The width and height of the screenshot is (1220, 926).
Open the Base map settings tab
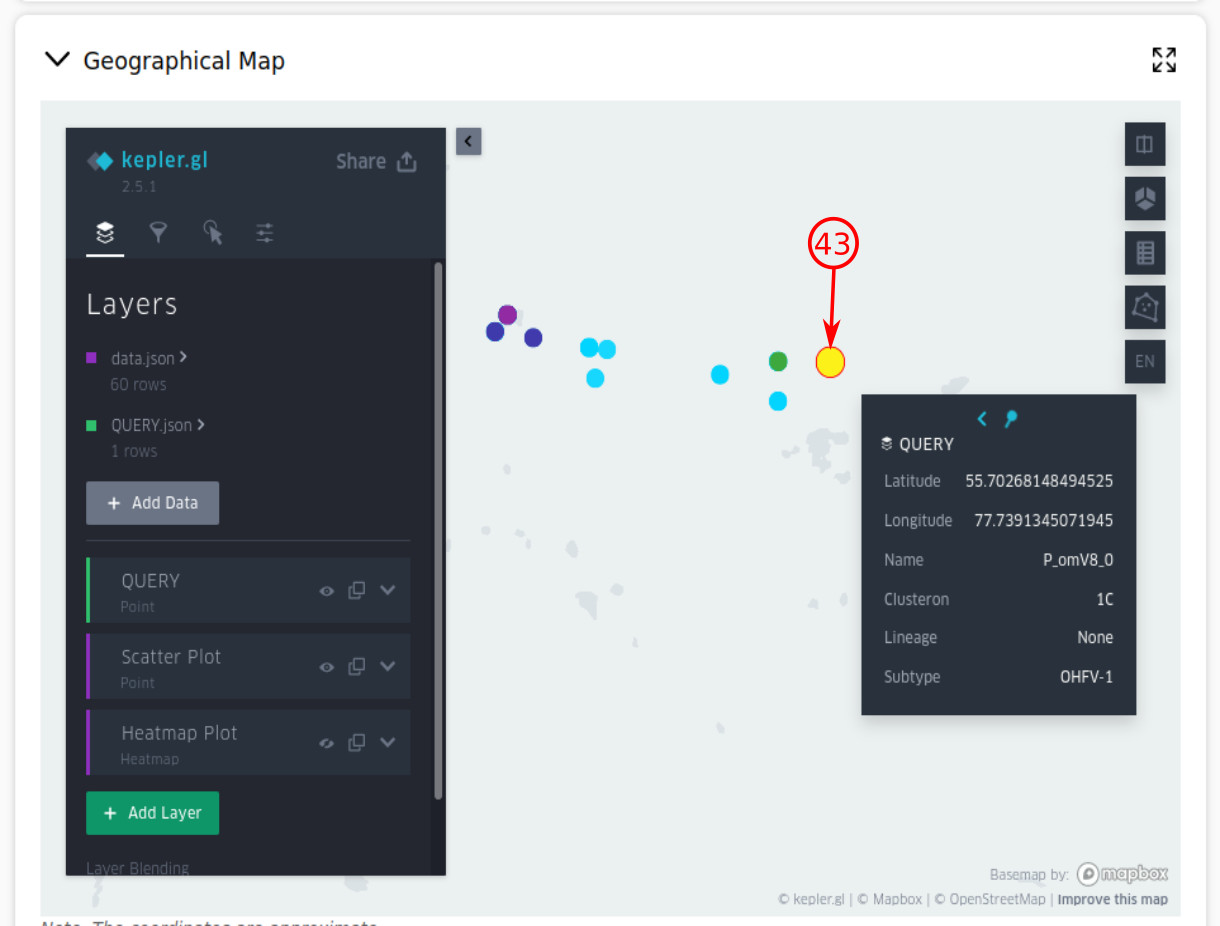(264, 233)
